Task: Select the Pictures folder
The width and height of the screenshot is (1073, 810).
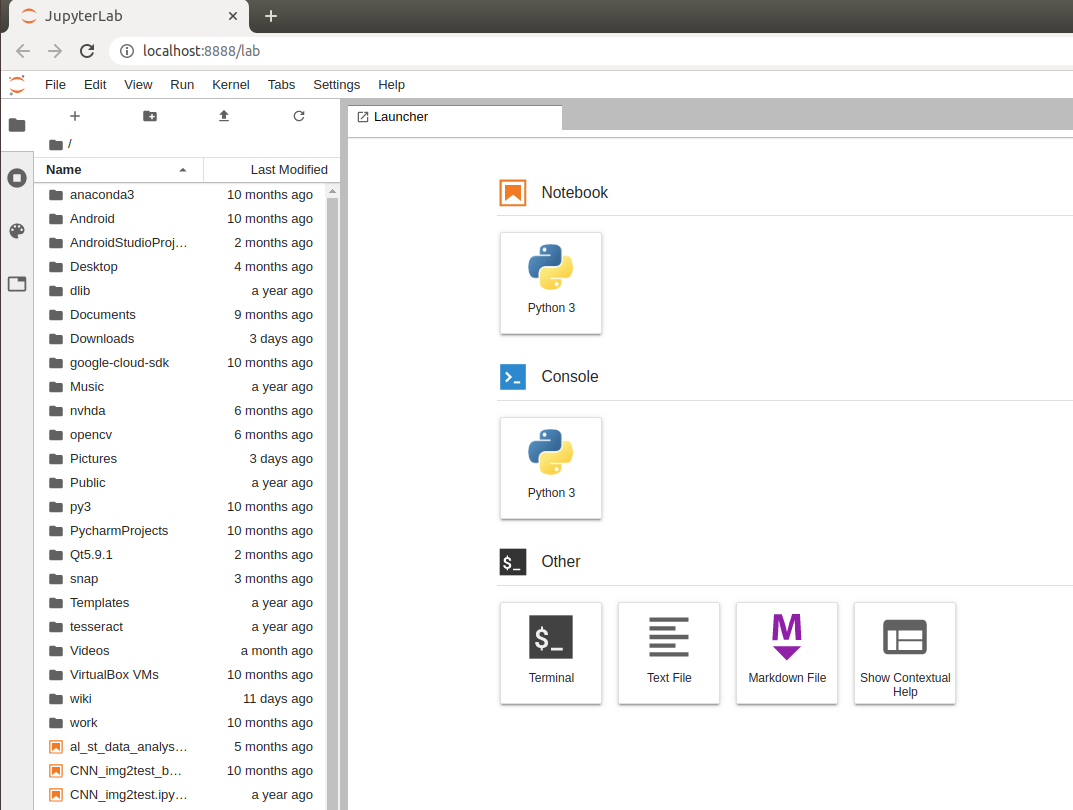Action: [x=181, y=458]
